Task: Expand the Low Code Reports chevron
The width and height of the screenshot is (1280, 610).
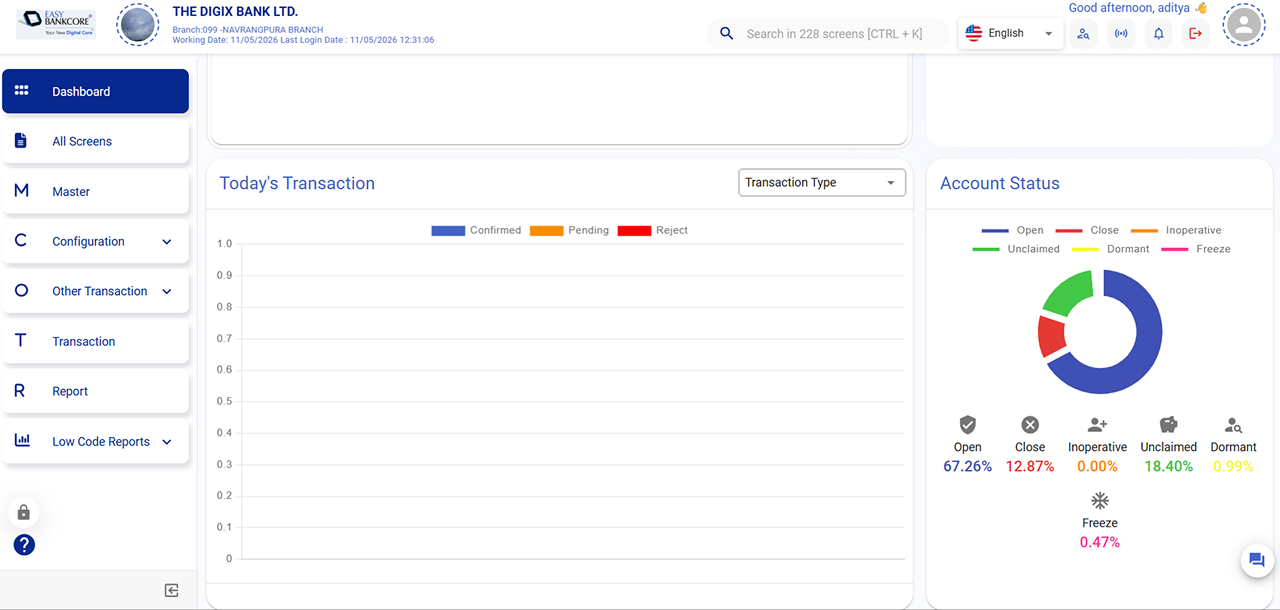Action: pyautogui.click(x=167, y=441)
